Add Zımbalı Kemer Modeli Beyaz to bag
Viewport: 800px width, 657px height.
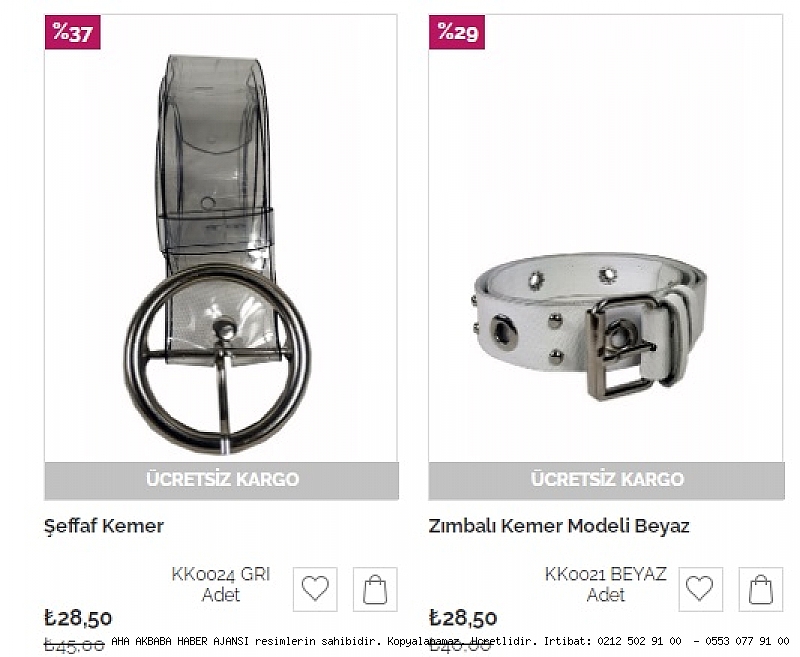[x=760, y=589]
